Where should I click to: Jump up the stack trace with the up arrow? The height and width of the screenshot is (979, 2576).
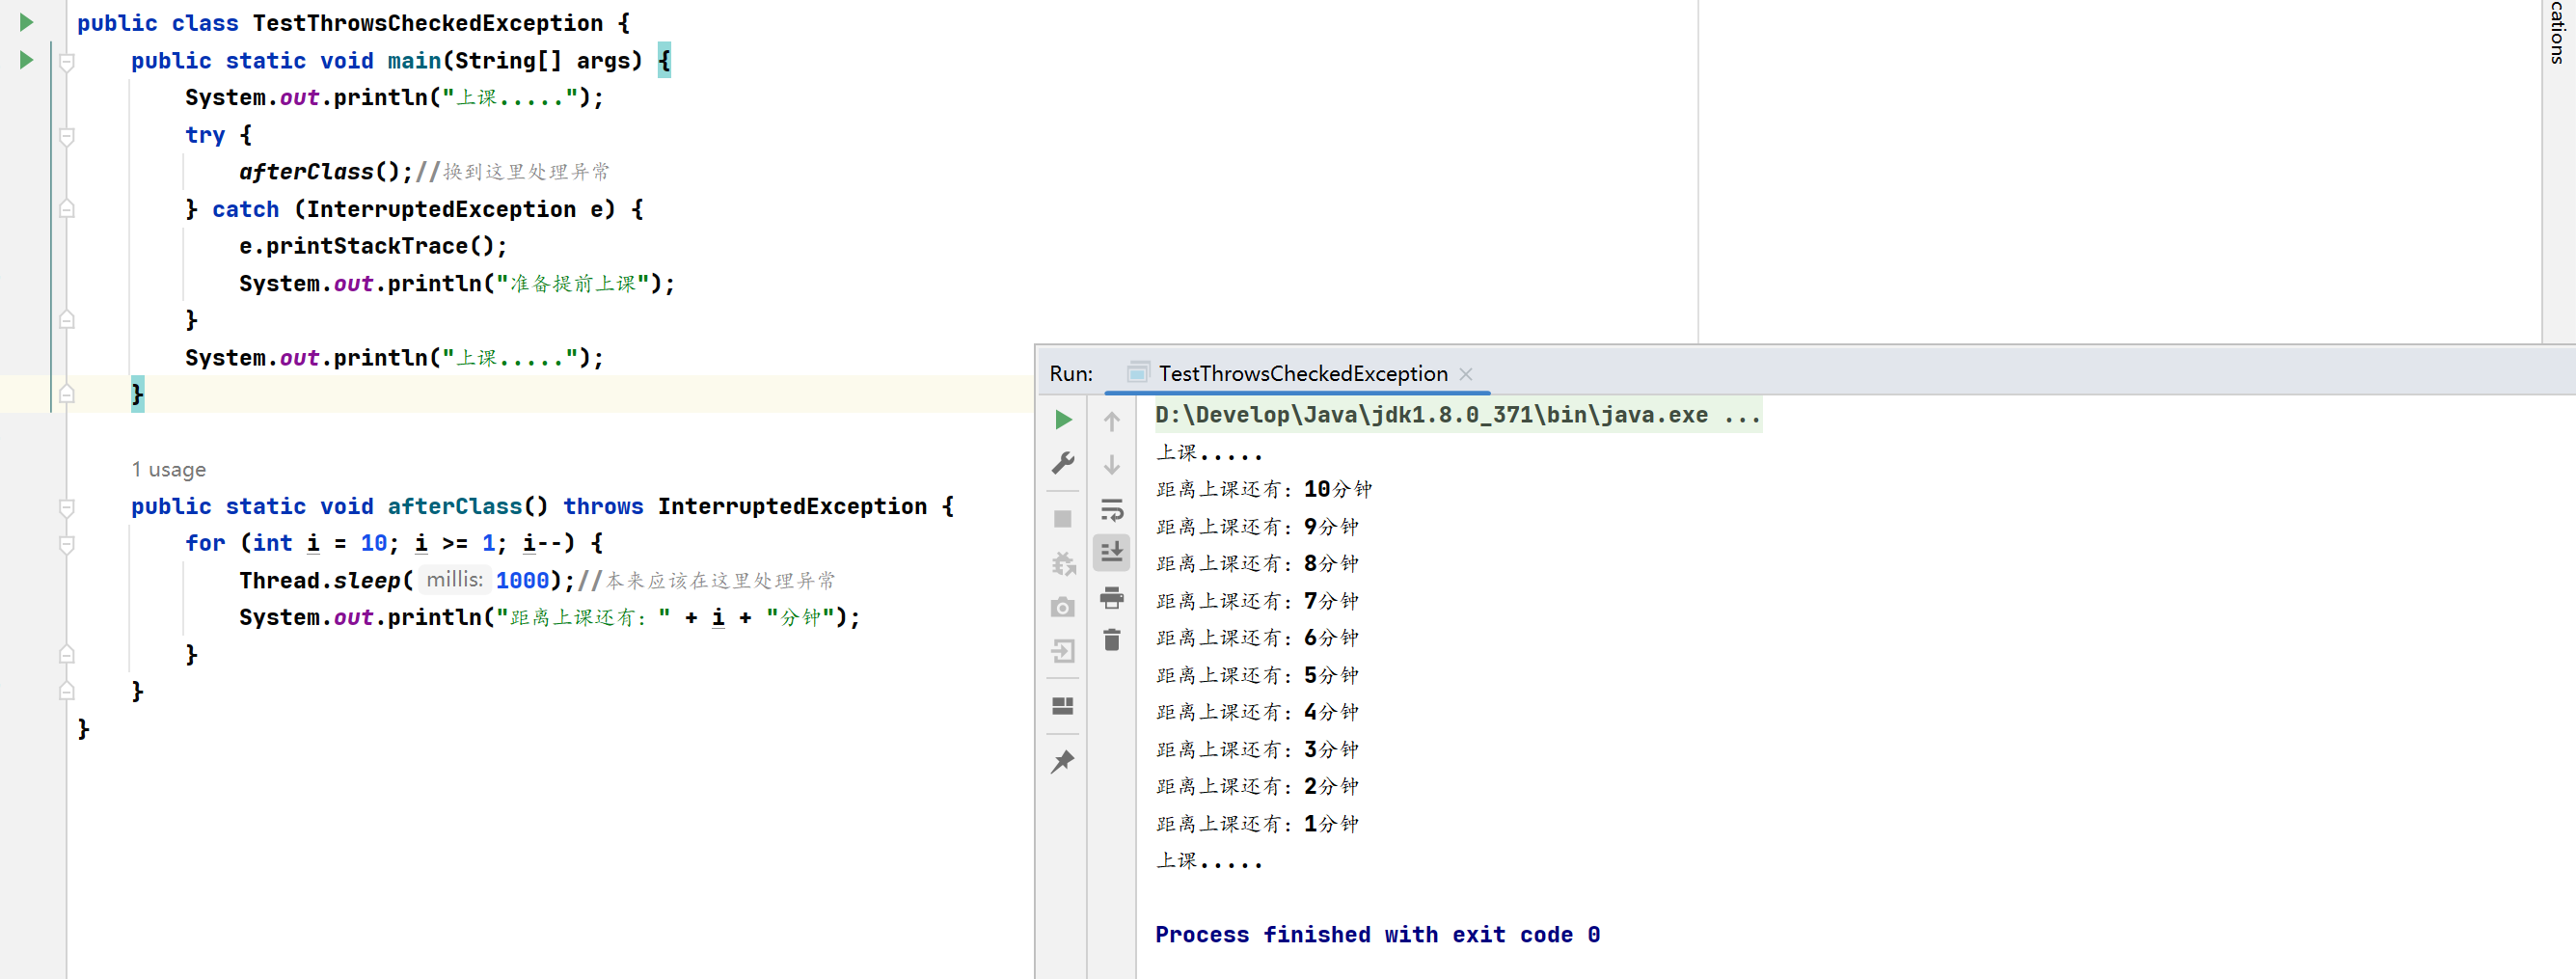(x=1111, y=422)
